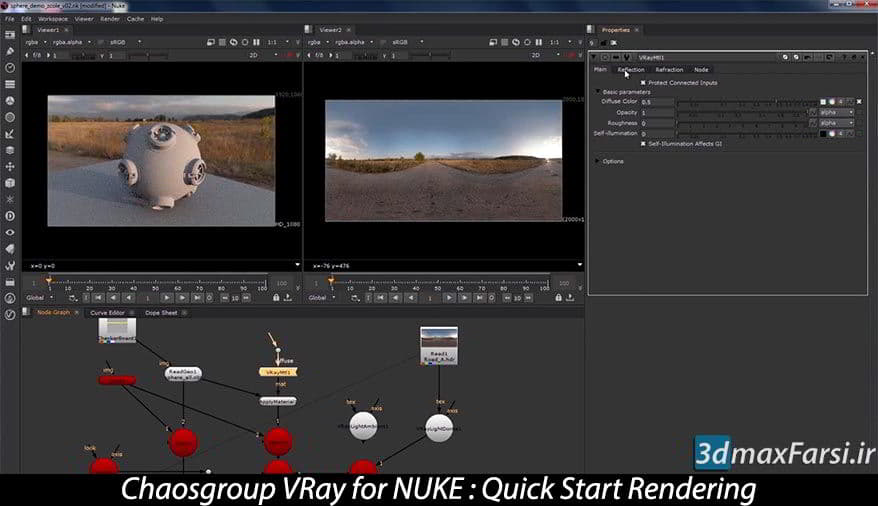Click VRayMtl1 panel help question icon
Screen dimensions: 878x506
point(844,57)
